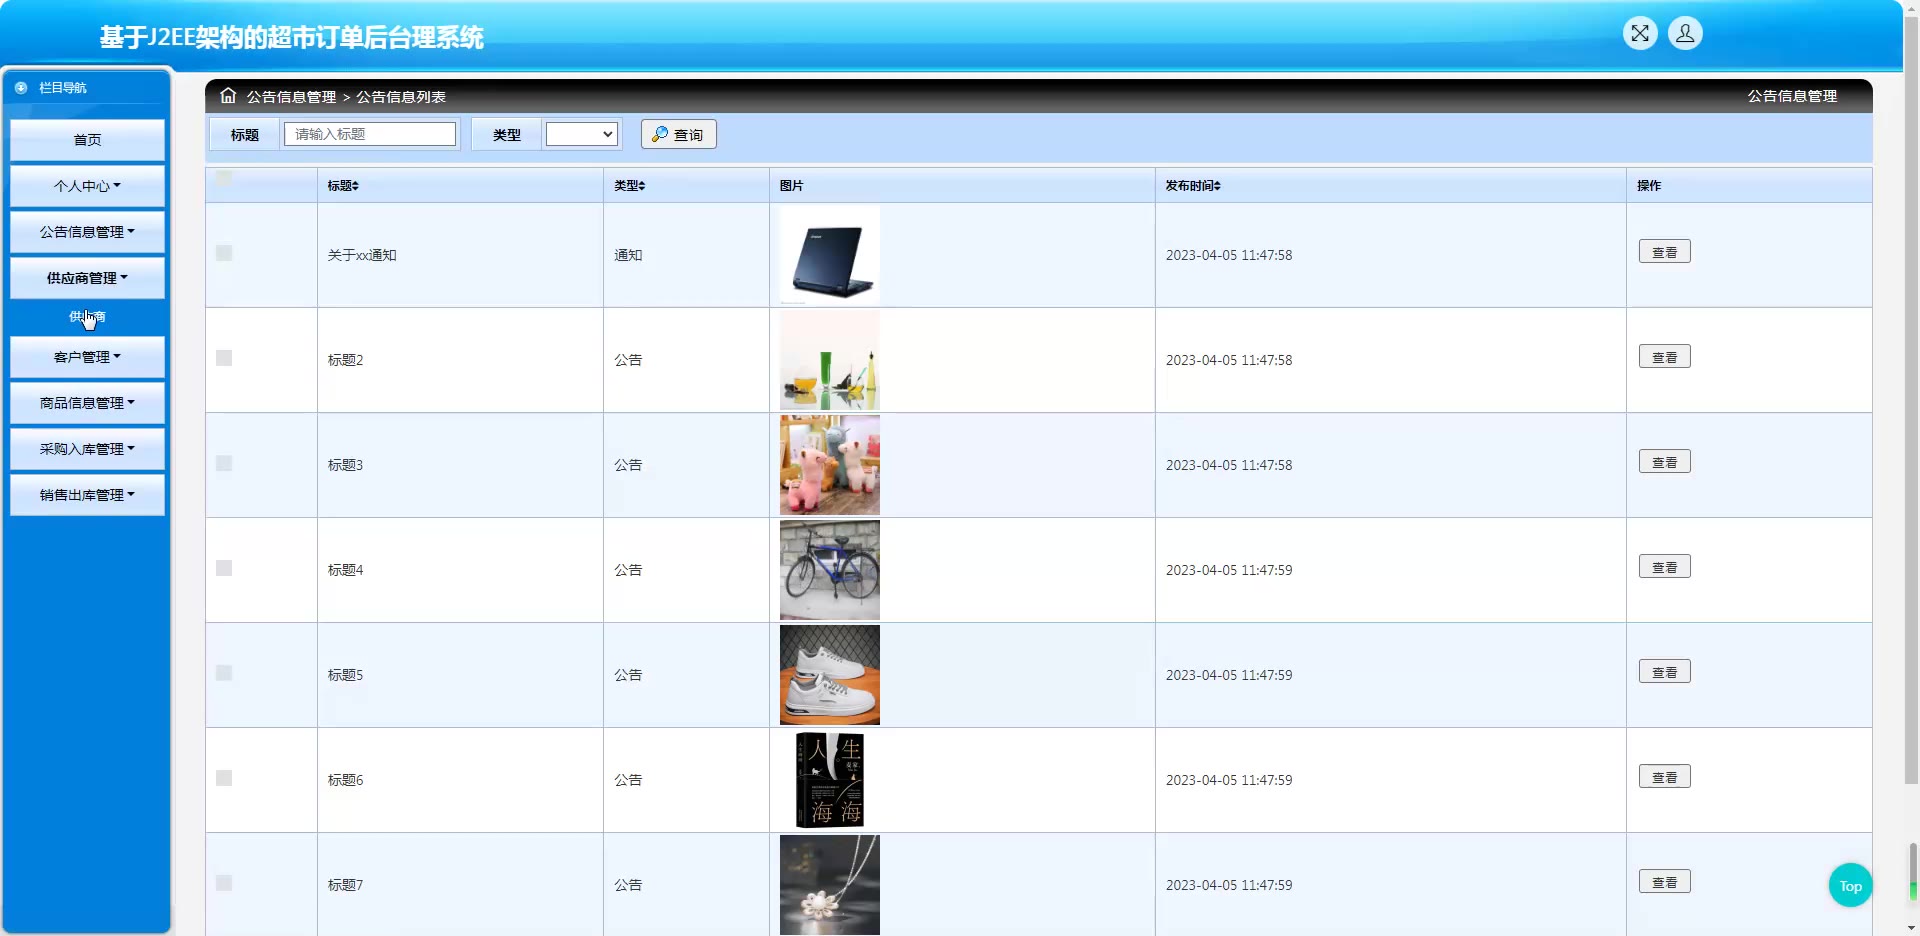Click the scrollbar down arrow
This screenshot has width=1920, height=936.
coord(1912,927)
